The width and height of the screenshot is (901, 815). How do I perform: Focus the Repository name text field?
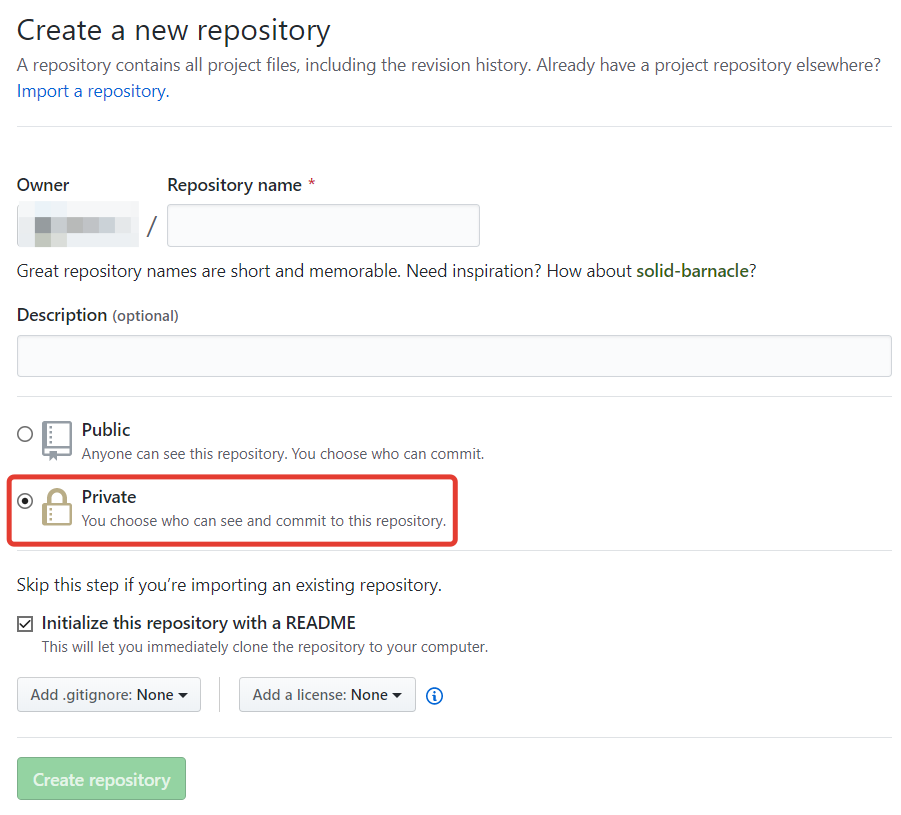click(323, 226)
